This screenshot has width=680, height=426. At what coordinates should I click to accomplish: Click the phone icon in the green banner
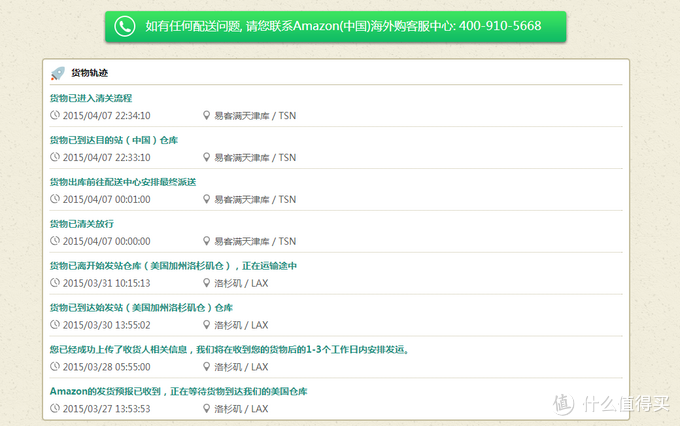click(x=125, y=26)
